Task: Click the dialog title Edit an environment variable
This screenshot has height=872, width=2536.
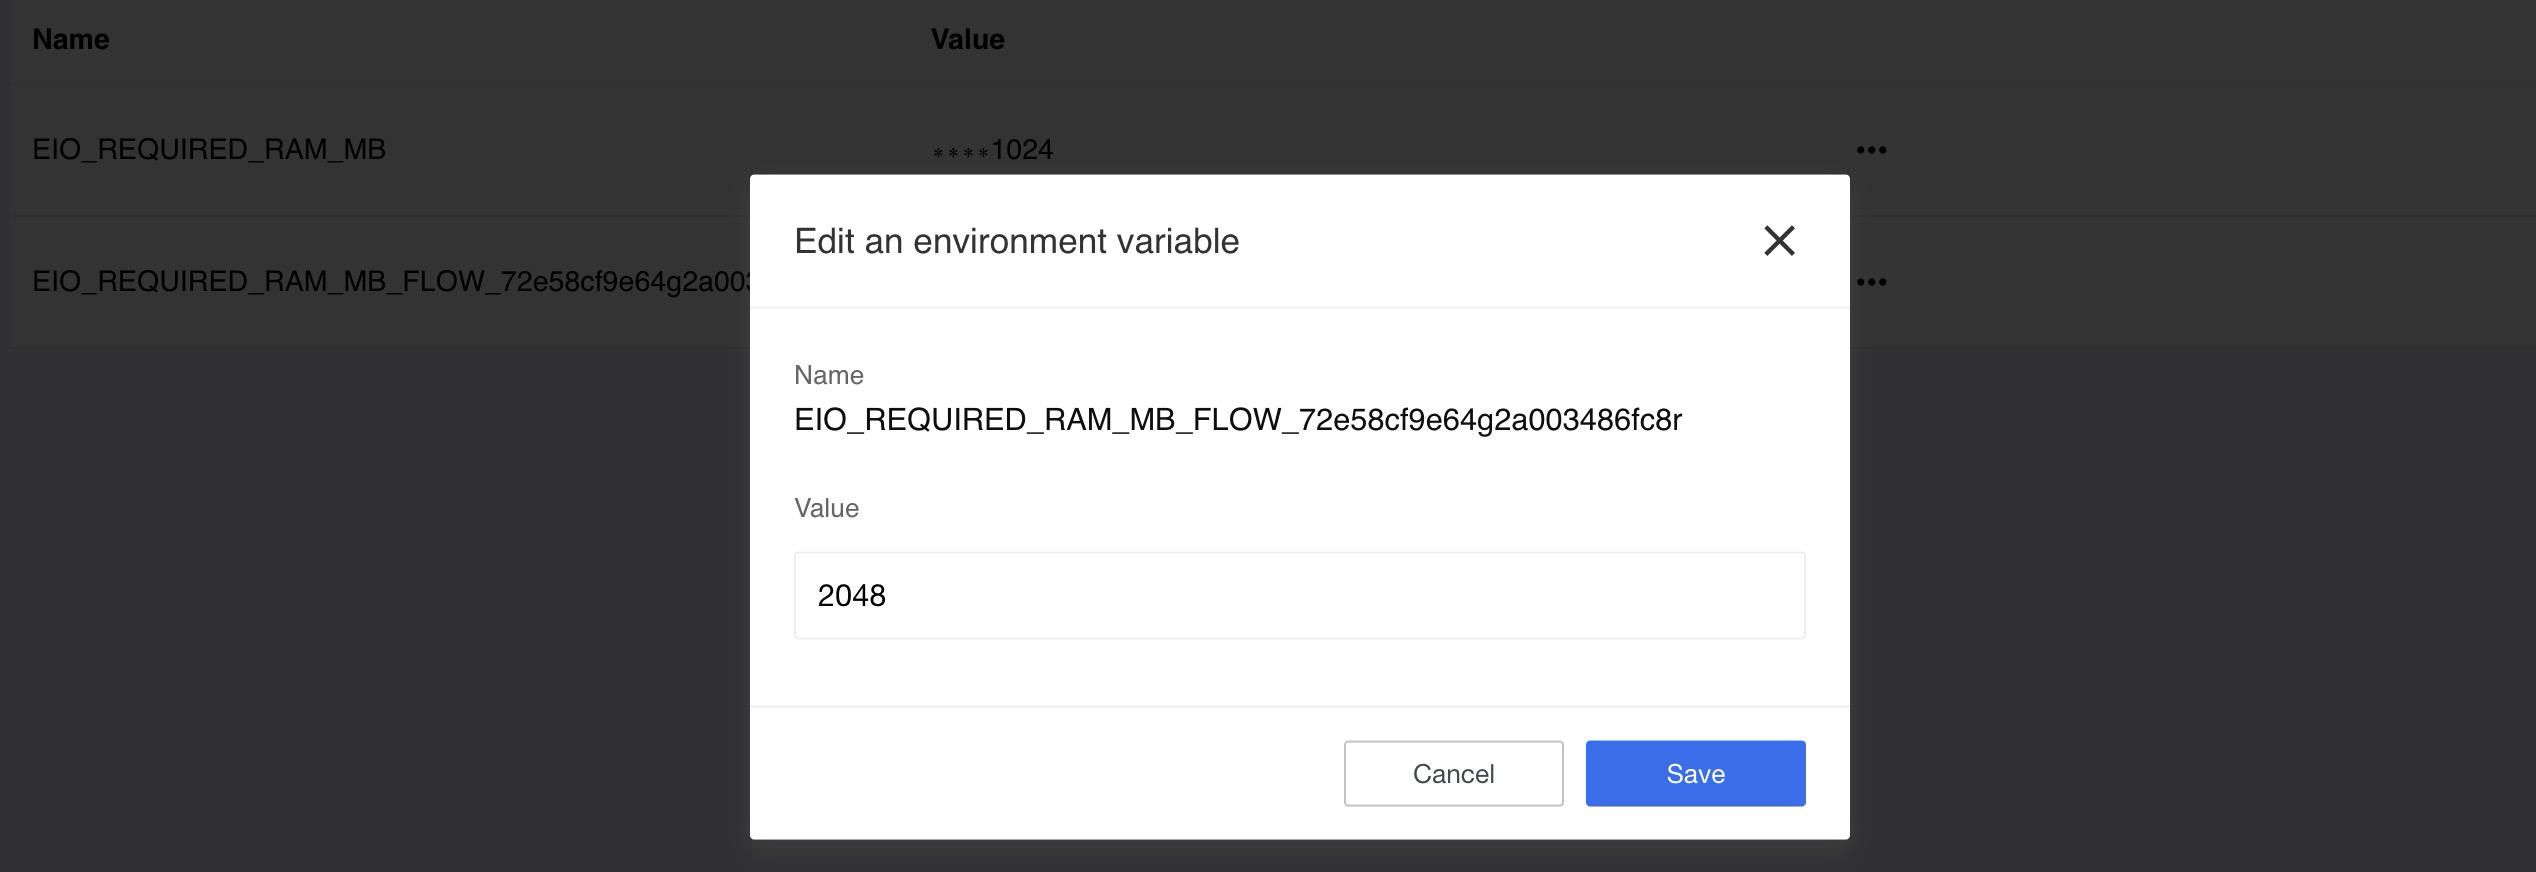Action: click(1016, 241)
